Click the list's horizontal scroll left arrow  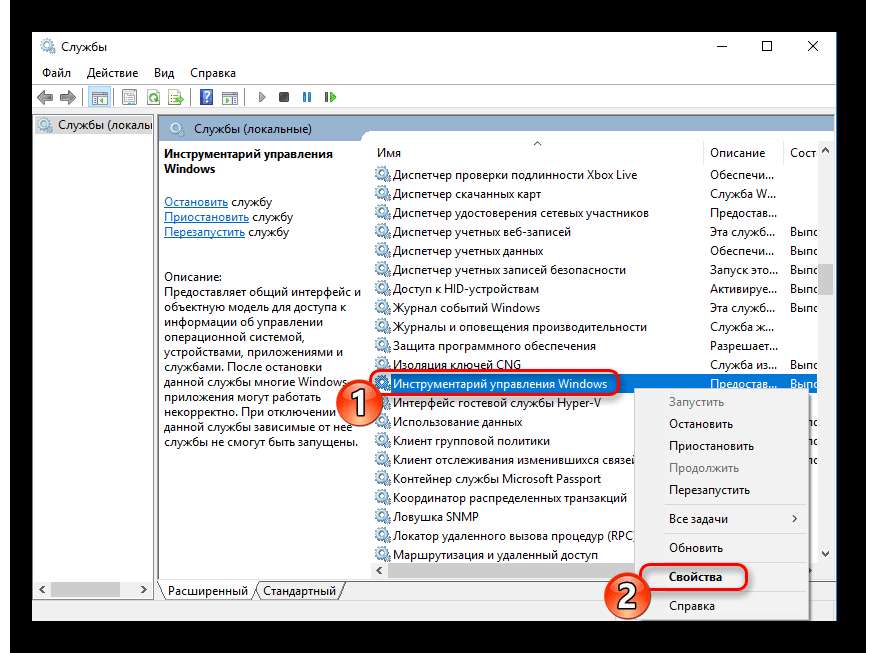pos(380,570)
